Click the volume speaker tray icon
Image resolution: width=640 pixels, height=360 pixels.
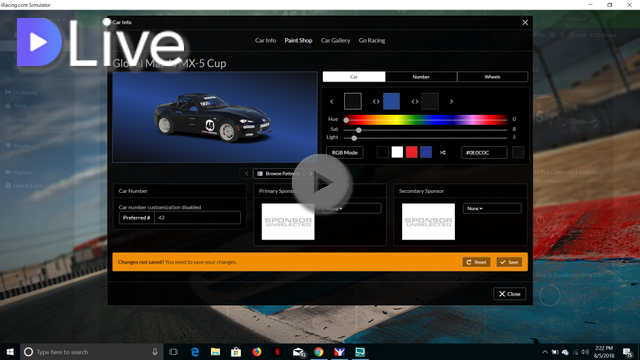pos(585,352)
